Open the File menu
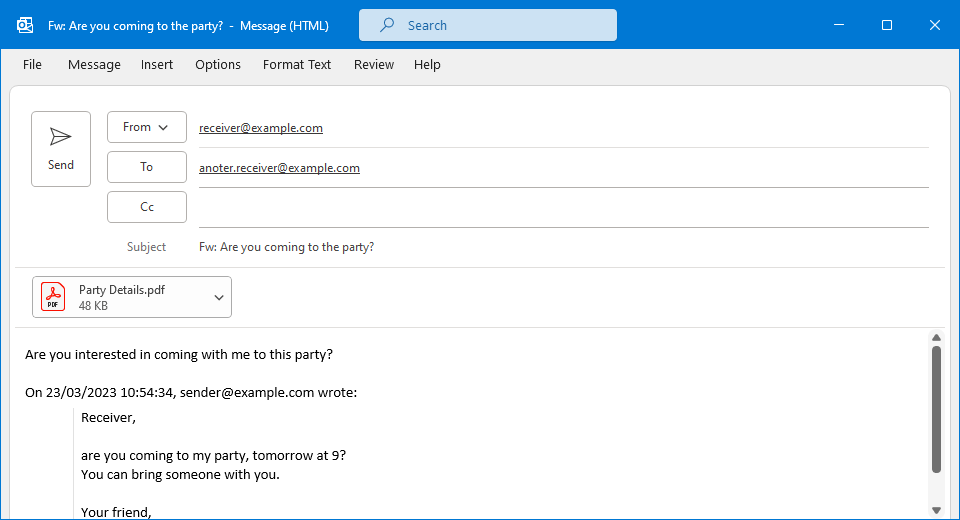The width and height of the screenshot is (960, 520). [x=32, y=64]
